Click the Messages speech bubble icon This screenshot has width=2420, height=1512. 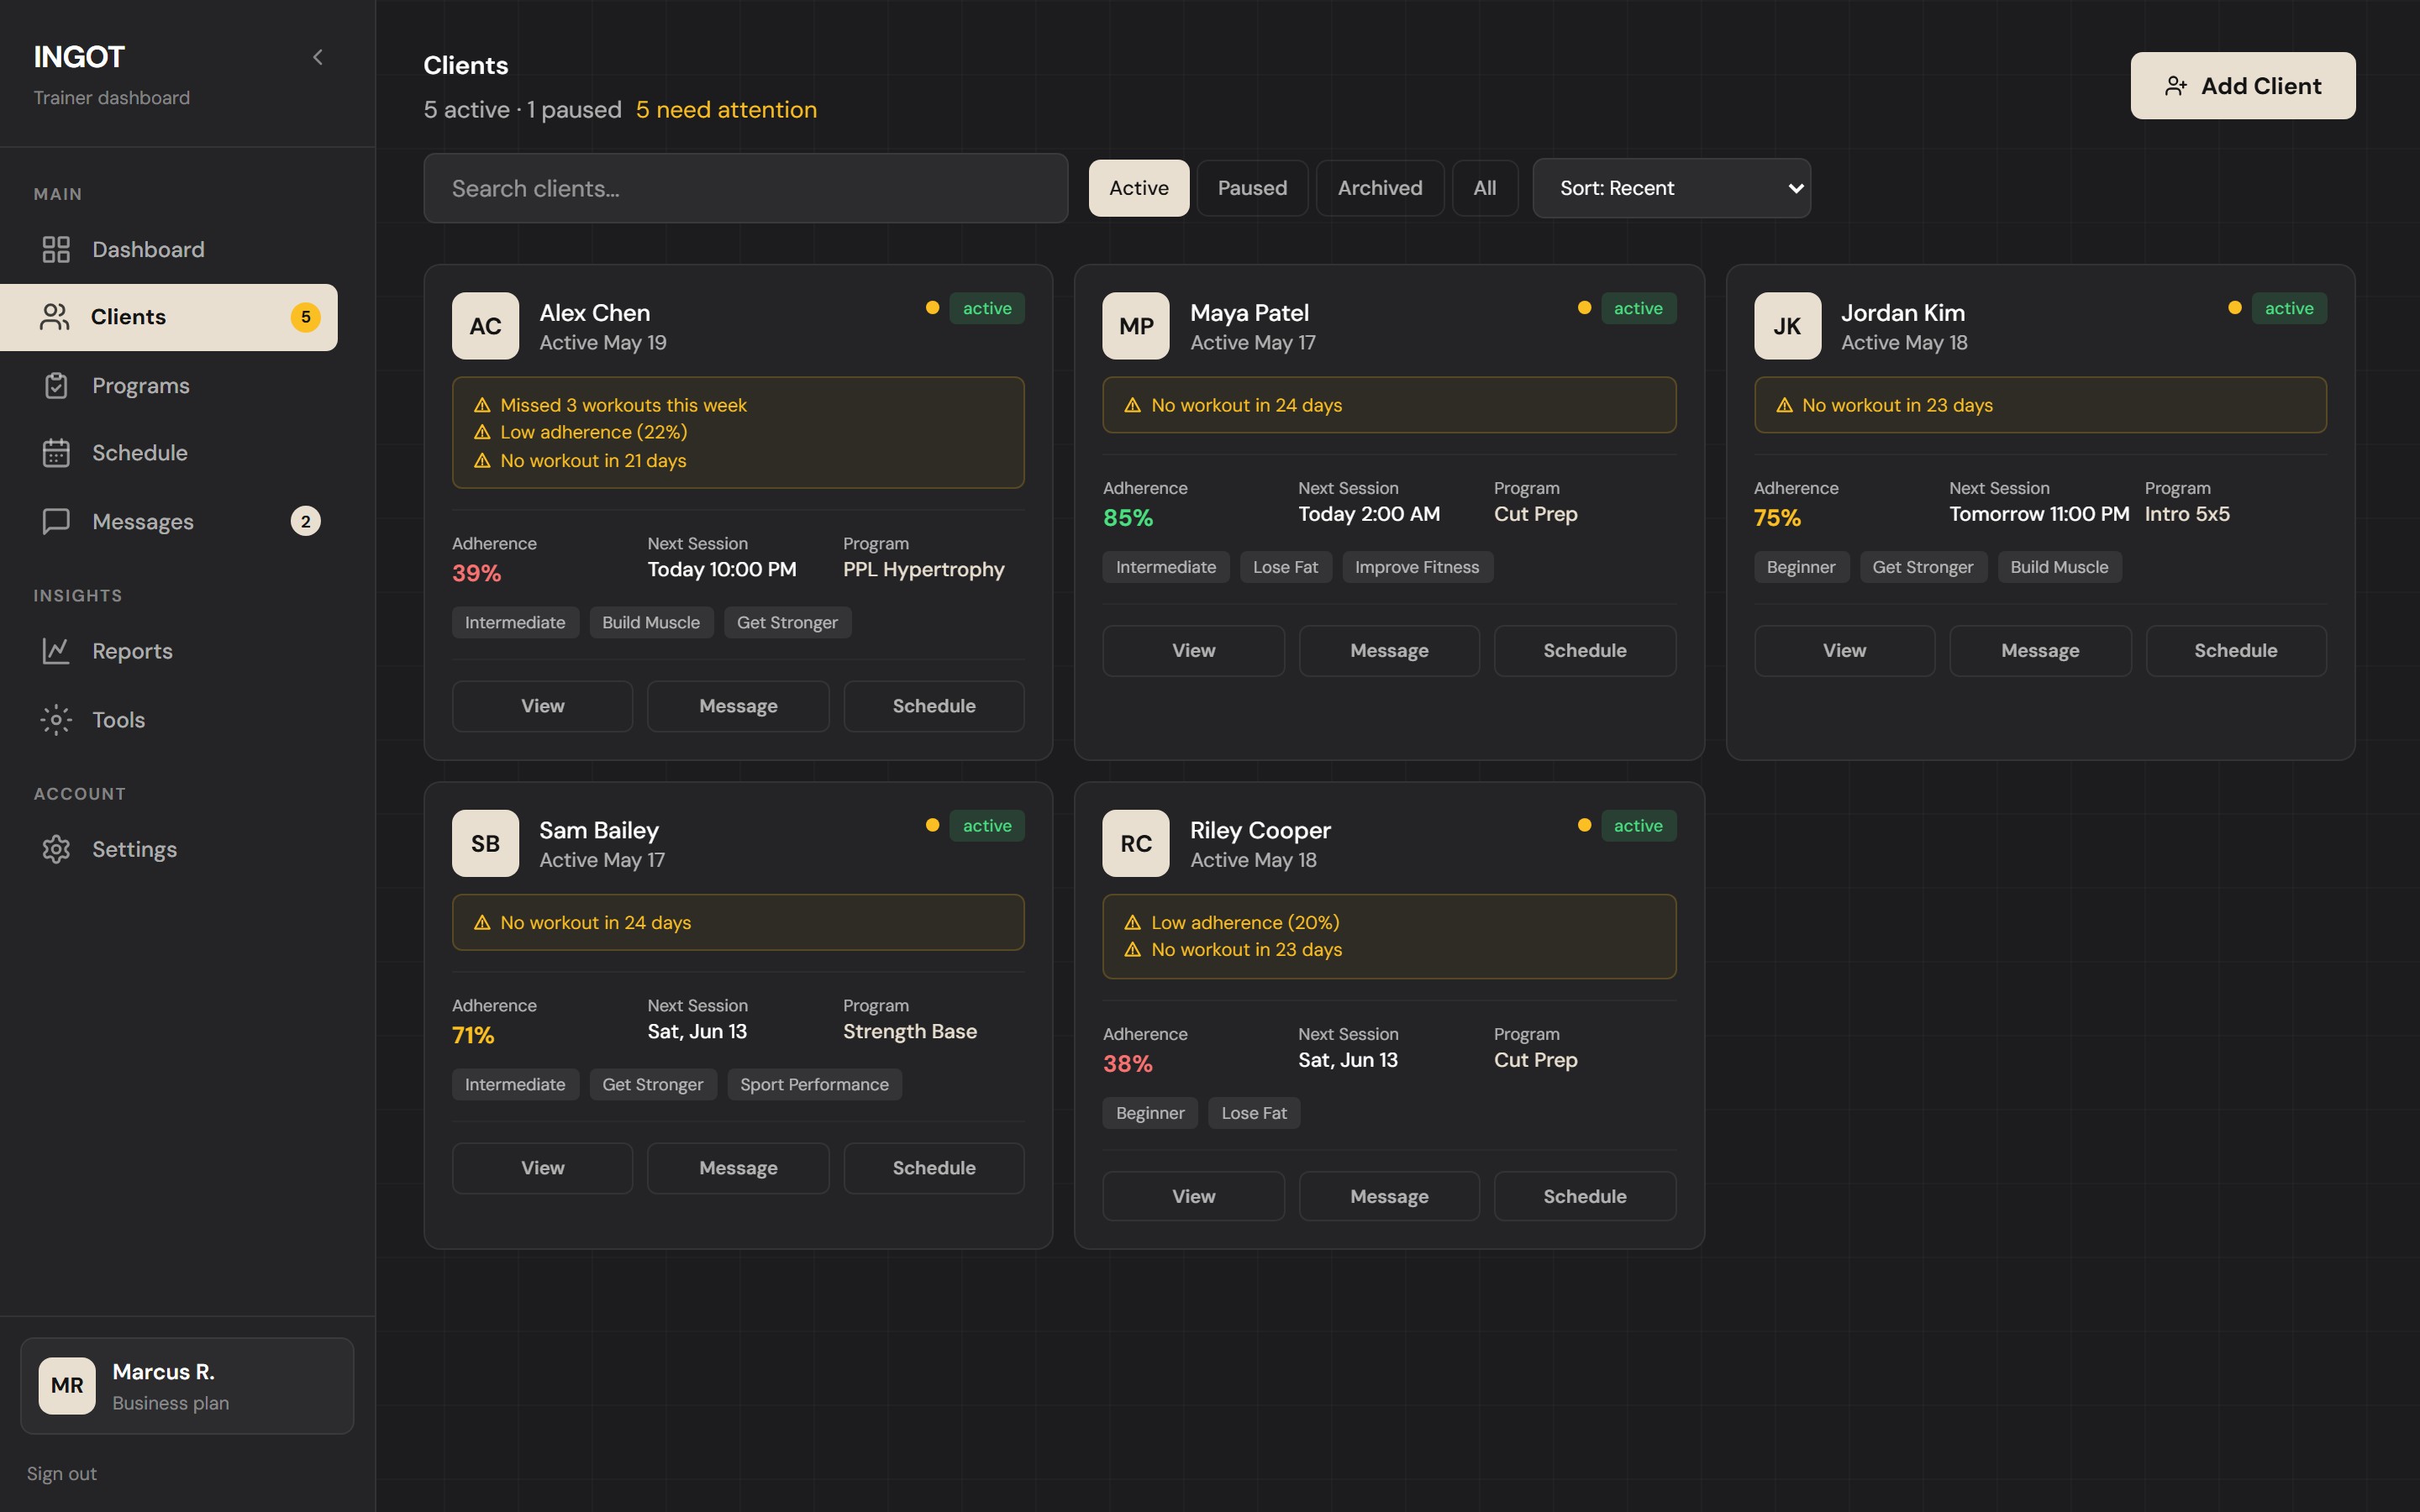pyautogui.click(x=56, y=521)
